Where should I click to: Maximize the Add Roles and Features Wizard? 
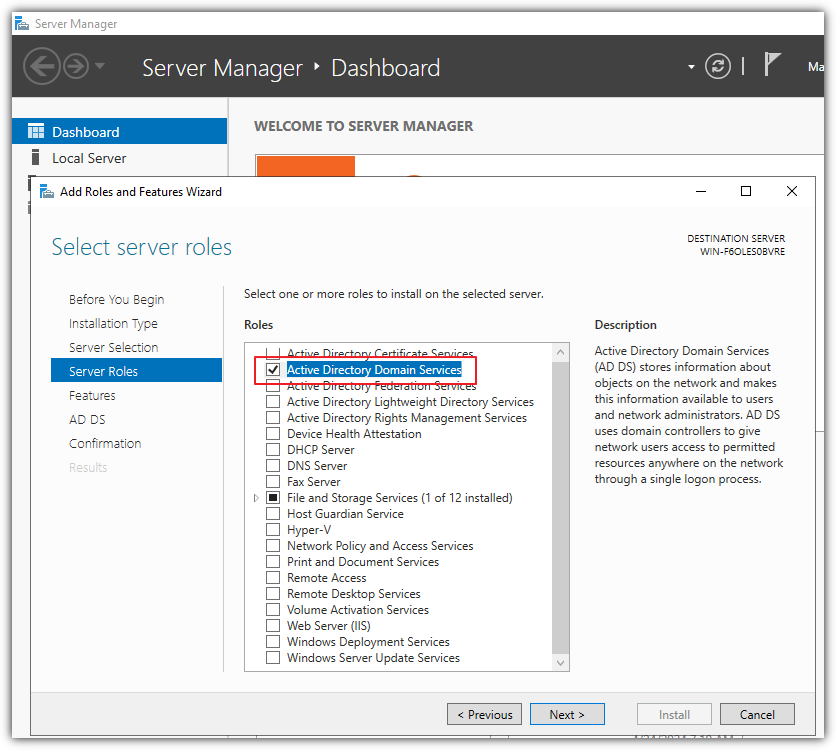click(x=746, y=191)
